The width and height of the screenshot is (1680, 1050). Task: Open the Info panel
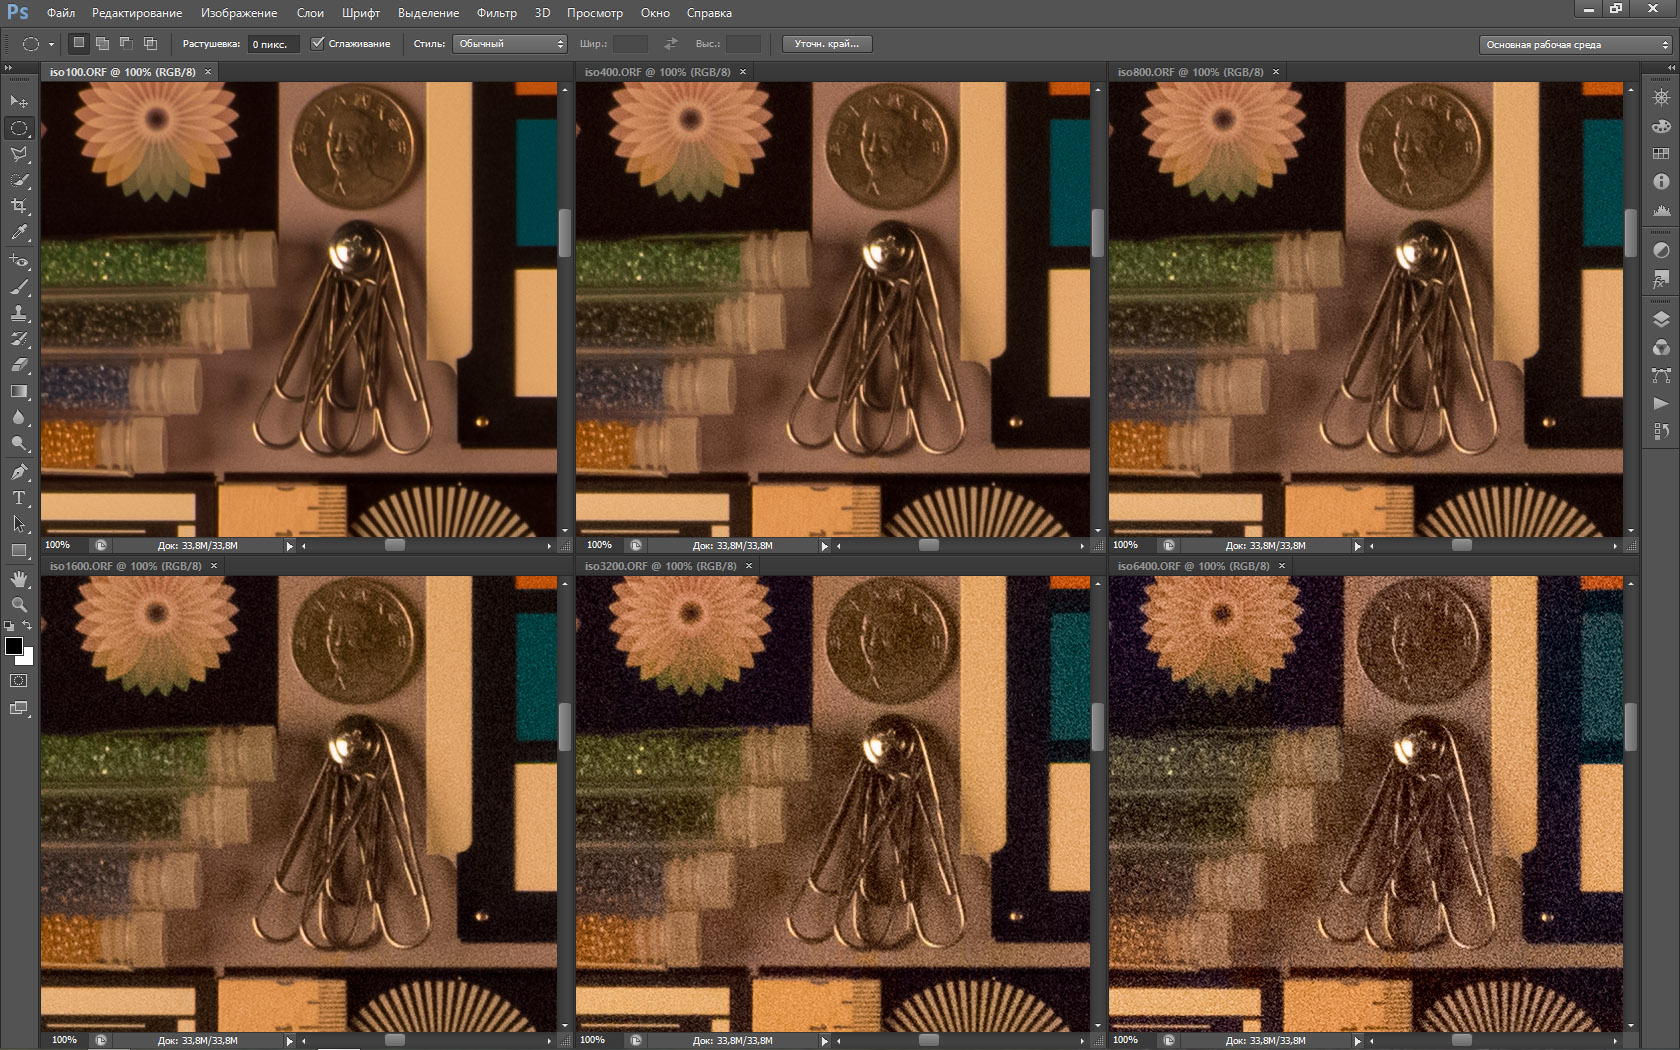(1661, 181)
